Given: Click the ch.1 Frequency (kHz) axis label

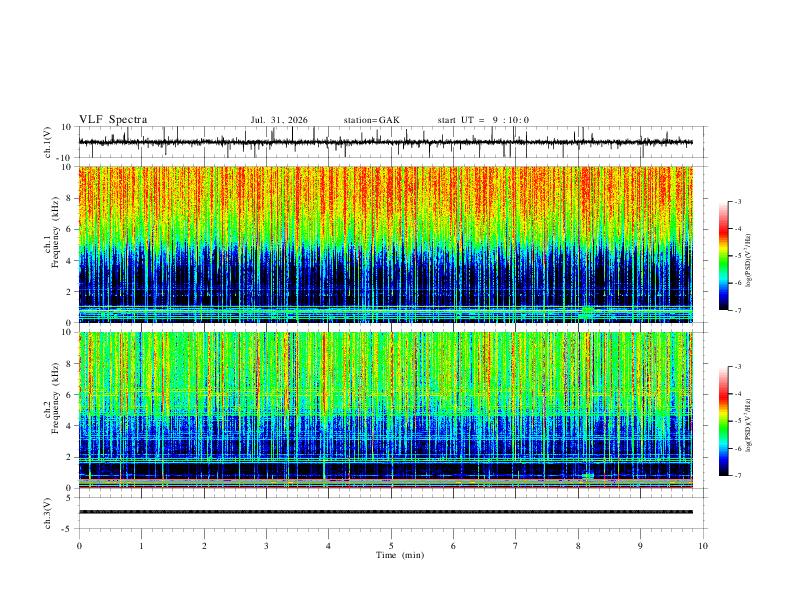Looking at the screenshot, I should point(55,232).
